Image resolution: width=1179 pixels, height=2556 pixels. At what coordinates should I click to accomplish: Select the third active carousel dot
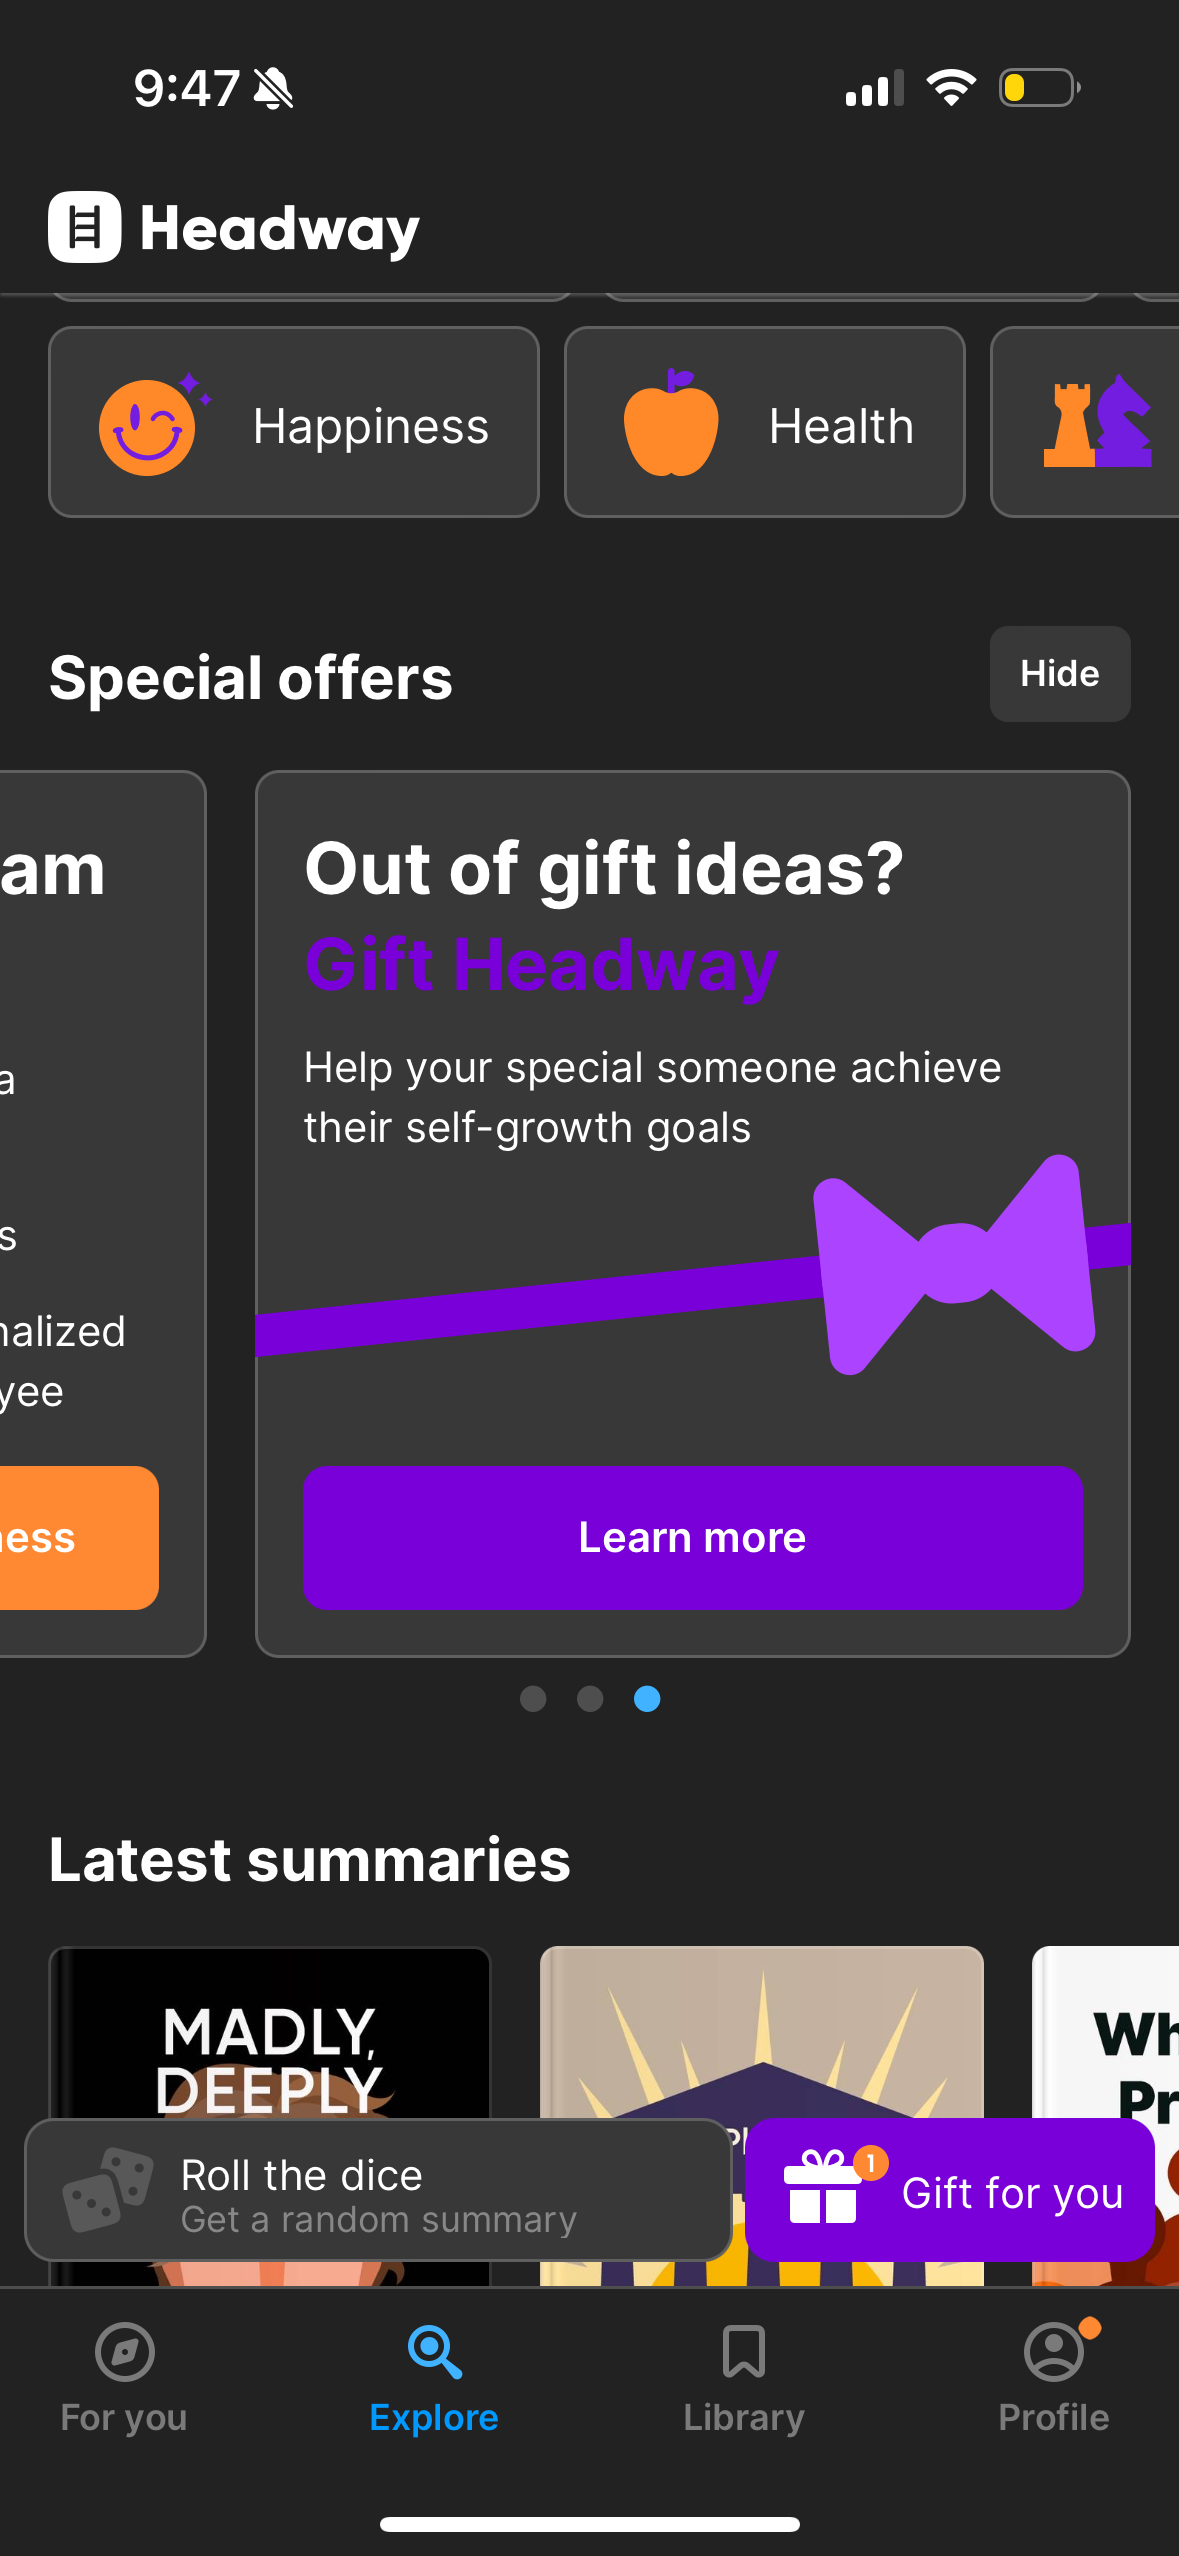[647, 1699]
